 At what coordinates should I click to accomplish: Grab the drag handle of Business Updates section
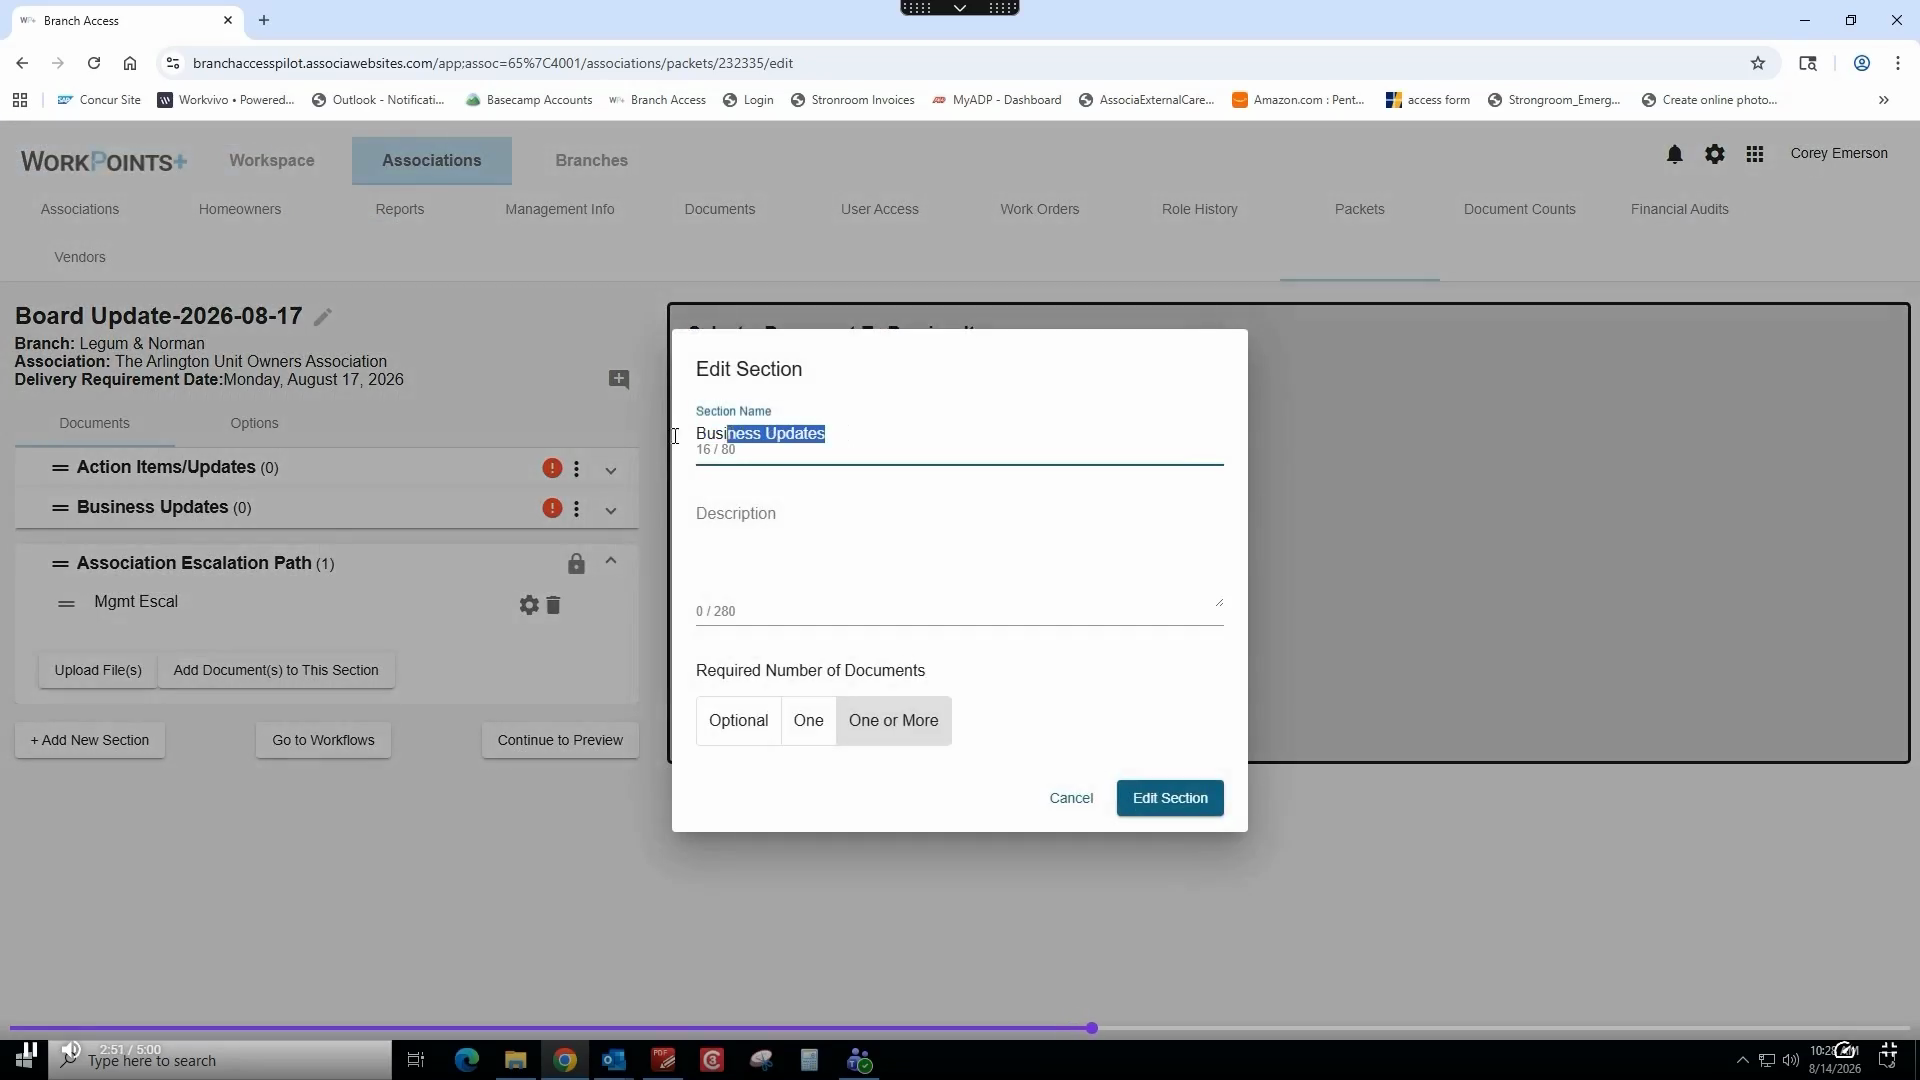[x=60, y=508]
